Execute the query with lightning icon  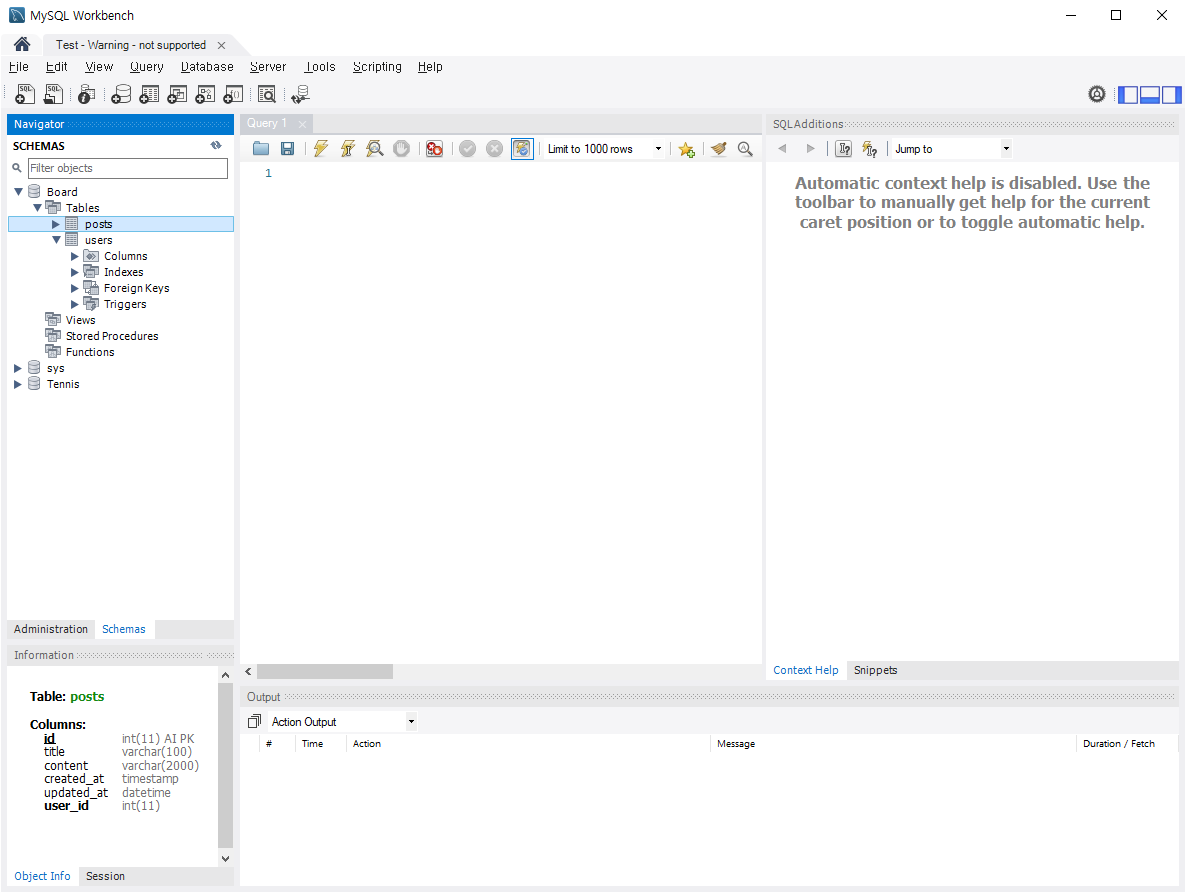click(x=321, y=149)
